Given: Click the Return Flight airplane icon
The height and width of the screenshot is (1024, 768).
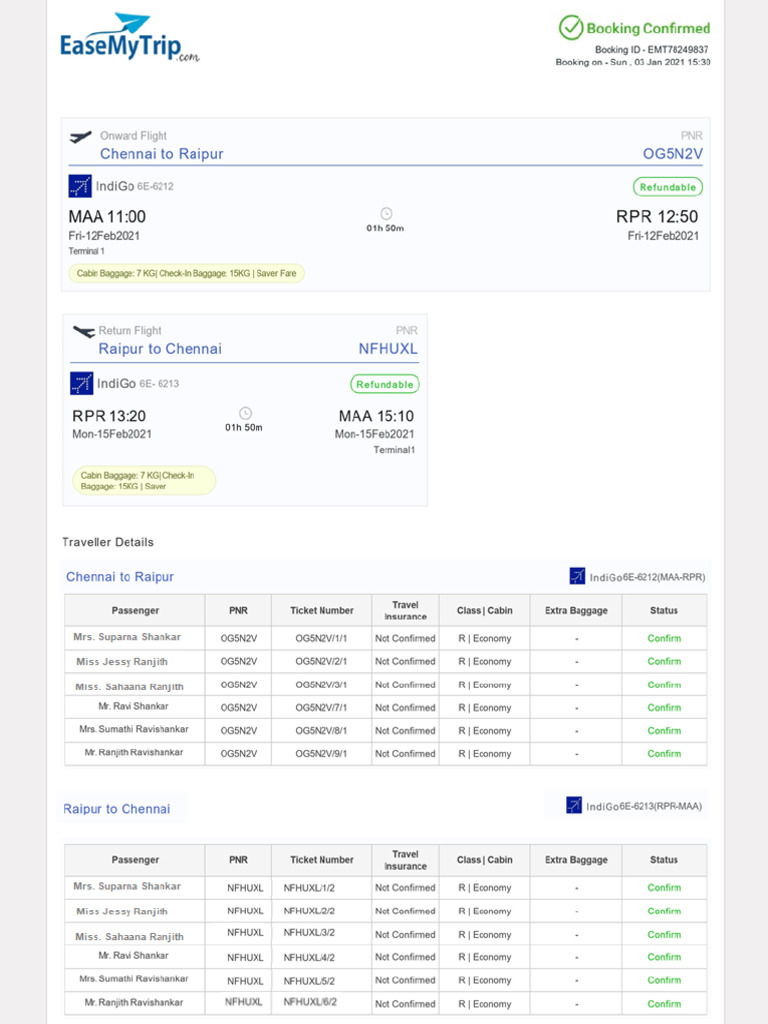Looking at the screenshot, I should tap(84, 331).
